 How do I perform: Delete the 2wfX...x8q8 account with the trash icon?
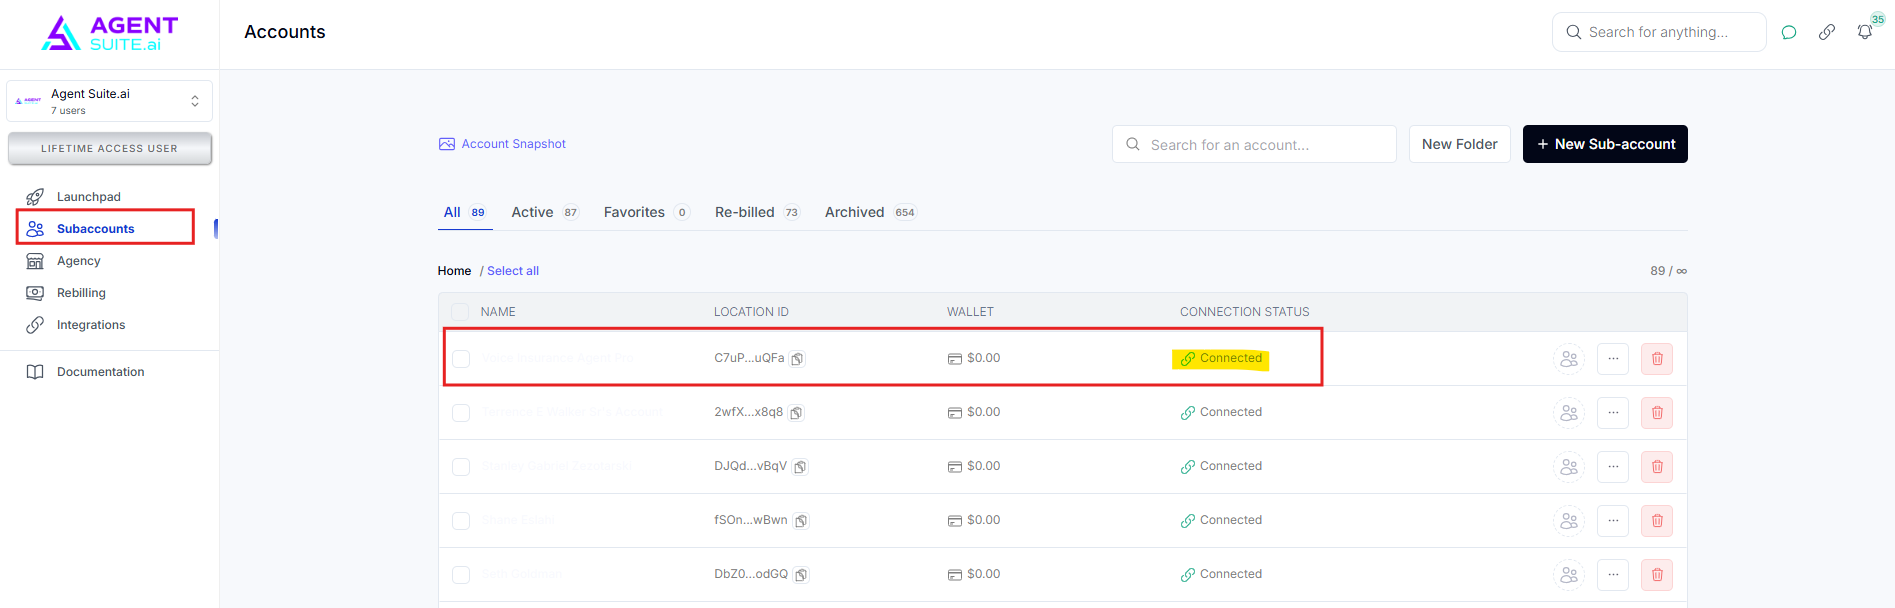point(1657,413)
